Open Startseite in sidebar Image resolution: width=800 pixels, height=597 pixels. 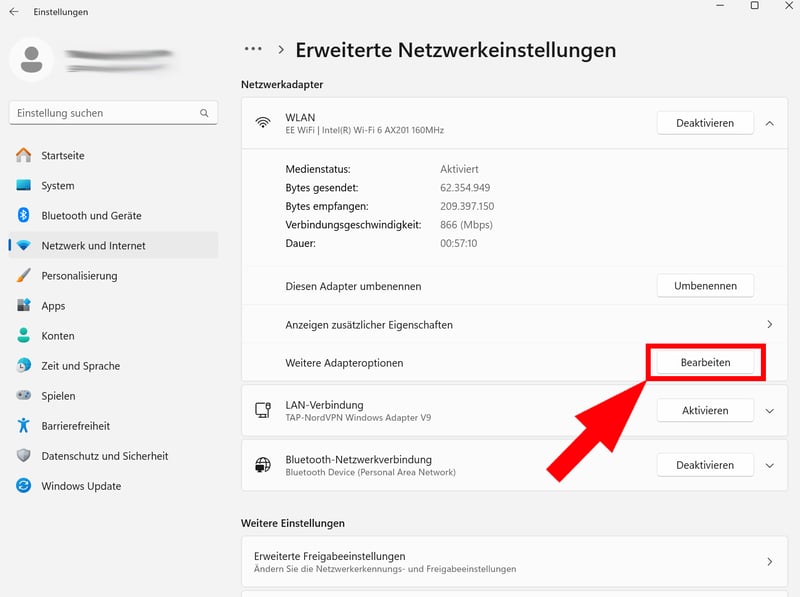coord(113,155)
